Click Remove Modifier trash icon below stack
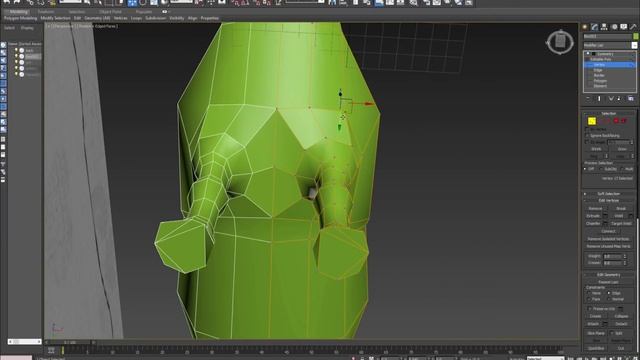Image resolution: width=640 pixels, height=360 pixels. pos(619,99)
